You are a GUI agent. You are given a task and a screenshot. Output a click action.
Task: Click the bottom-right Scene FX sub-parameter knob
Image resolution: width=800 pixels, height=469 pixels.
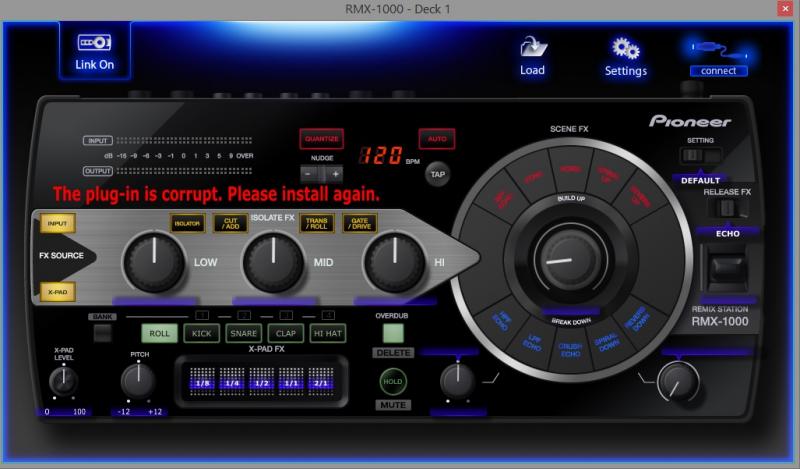679,382
